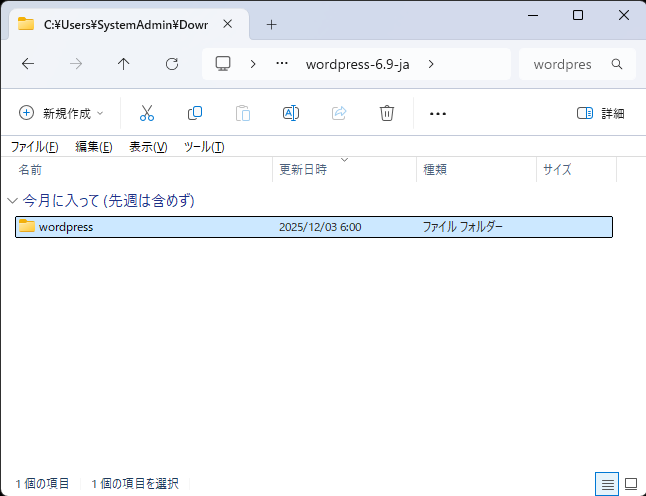The image size is (646, 496).
Task: Click the Cut scissors icon
Action: tap(147, 113)
